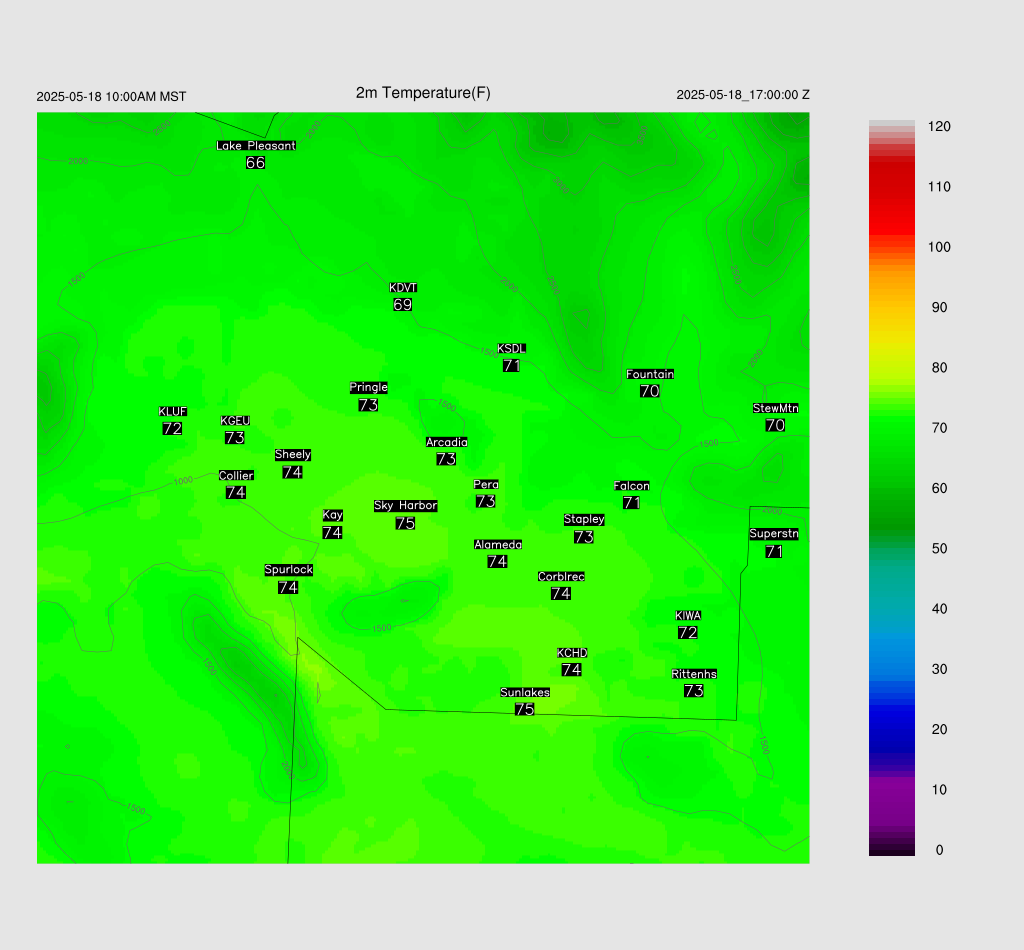This screenshot has width=1024, height=950.
Task: Select the Stapley station label
Action: [584, 520]
